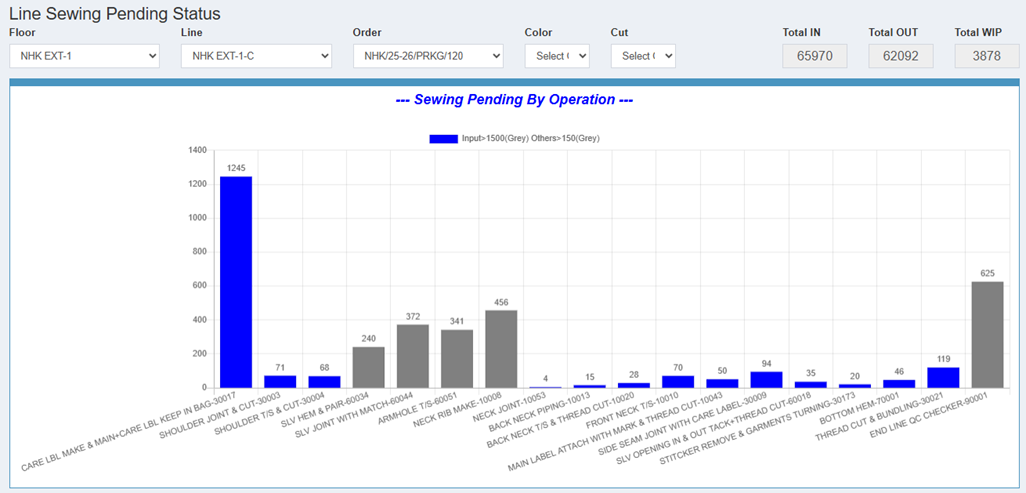
Task: Click the Total OUT field showing 62092
Action: [x=901, y=56]
